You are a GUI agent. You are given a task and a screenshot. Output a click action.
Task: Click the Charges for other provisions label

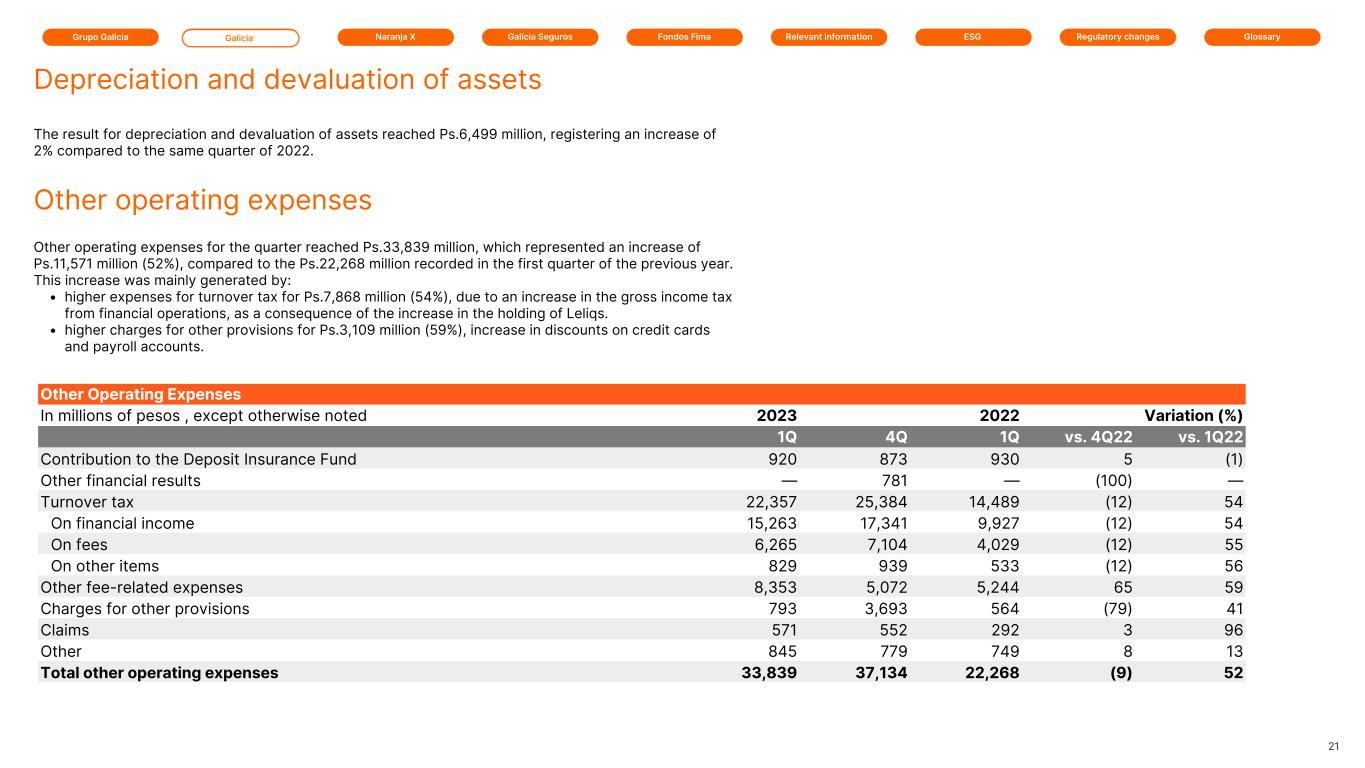(145, 608)
